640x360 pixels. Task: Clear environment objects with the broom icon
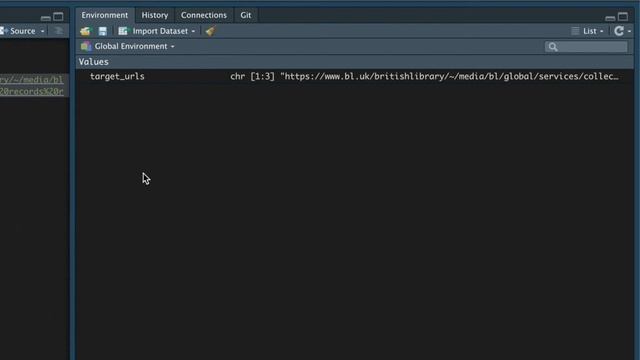pyautogui.click(x=210, y=31)
